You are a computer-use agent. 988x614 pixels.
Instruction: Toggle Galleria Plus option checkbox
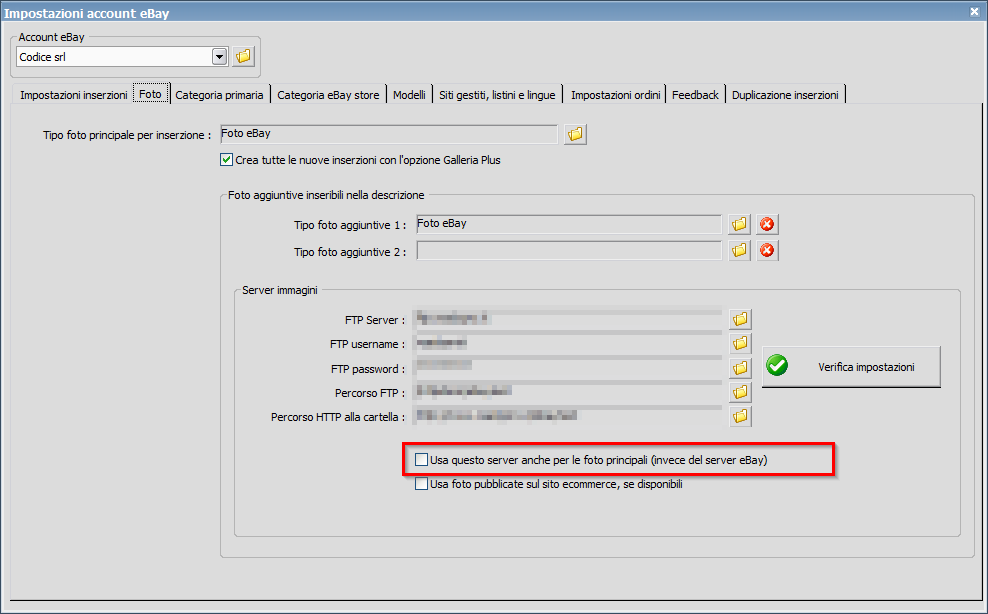tap(226, 160)
